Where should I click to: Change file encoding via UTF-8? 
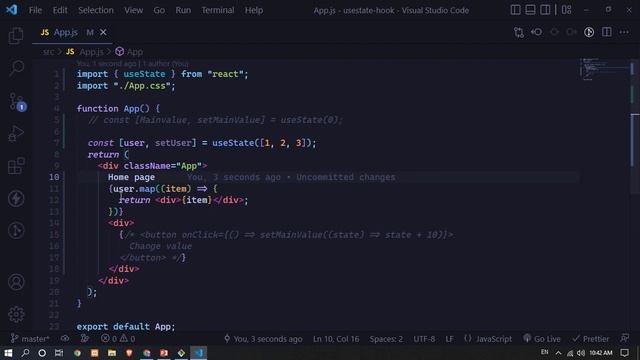[x=424, y=339]
